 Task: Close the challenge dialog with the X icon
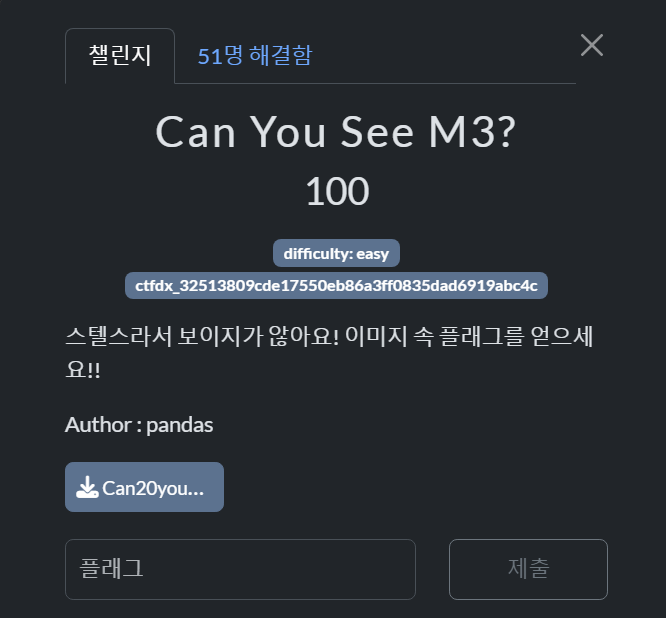tap(592, 45)
